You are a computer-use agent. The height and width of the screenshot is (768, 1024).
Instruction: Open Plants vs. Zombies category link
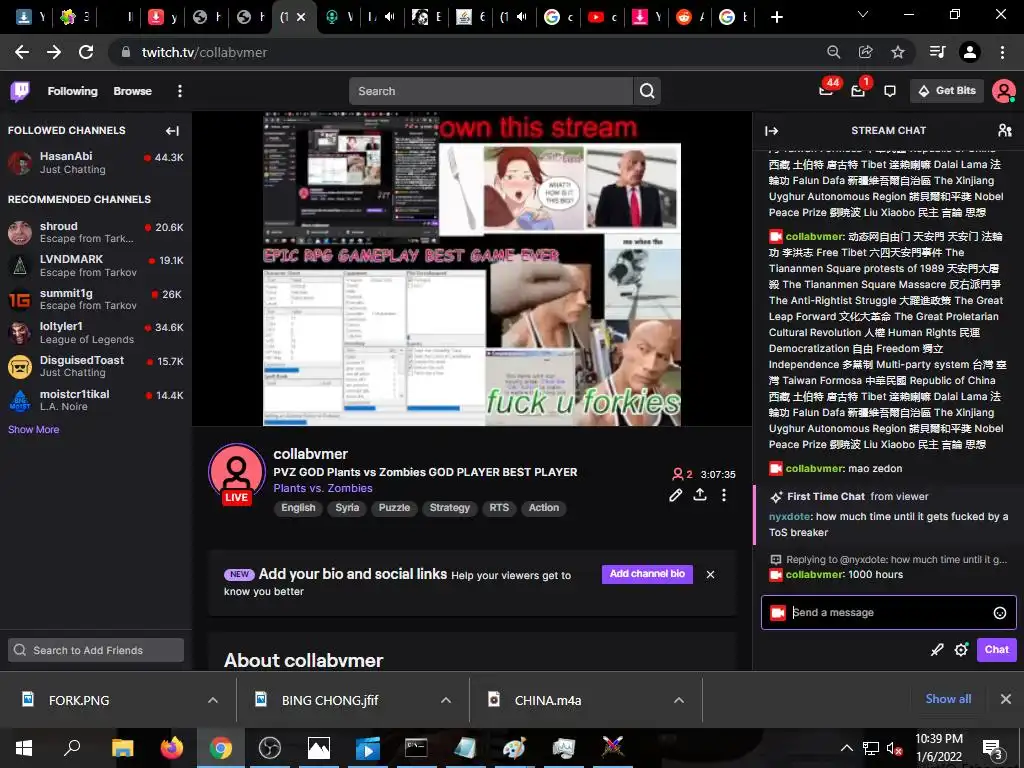323,488
